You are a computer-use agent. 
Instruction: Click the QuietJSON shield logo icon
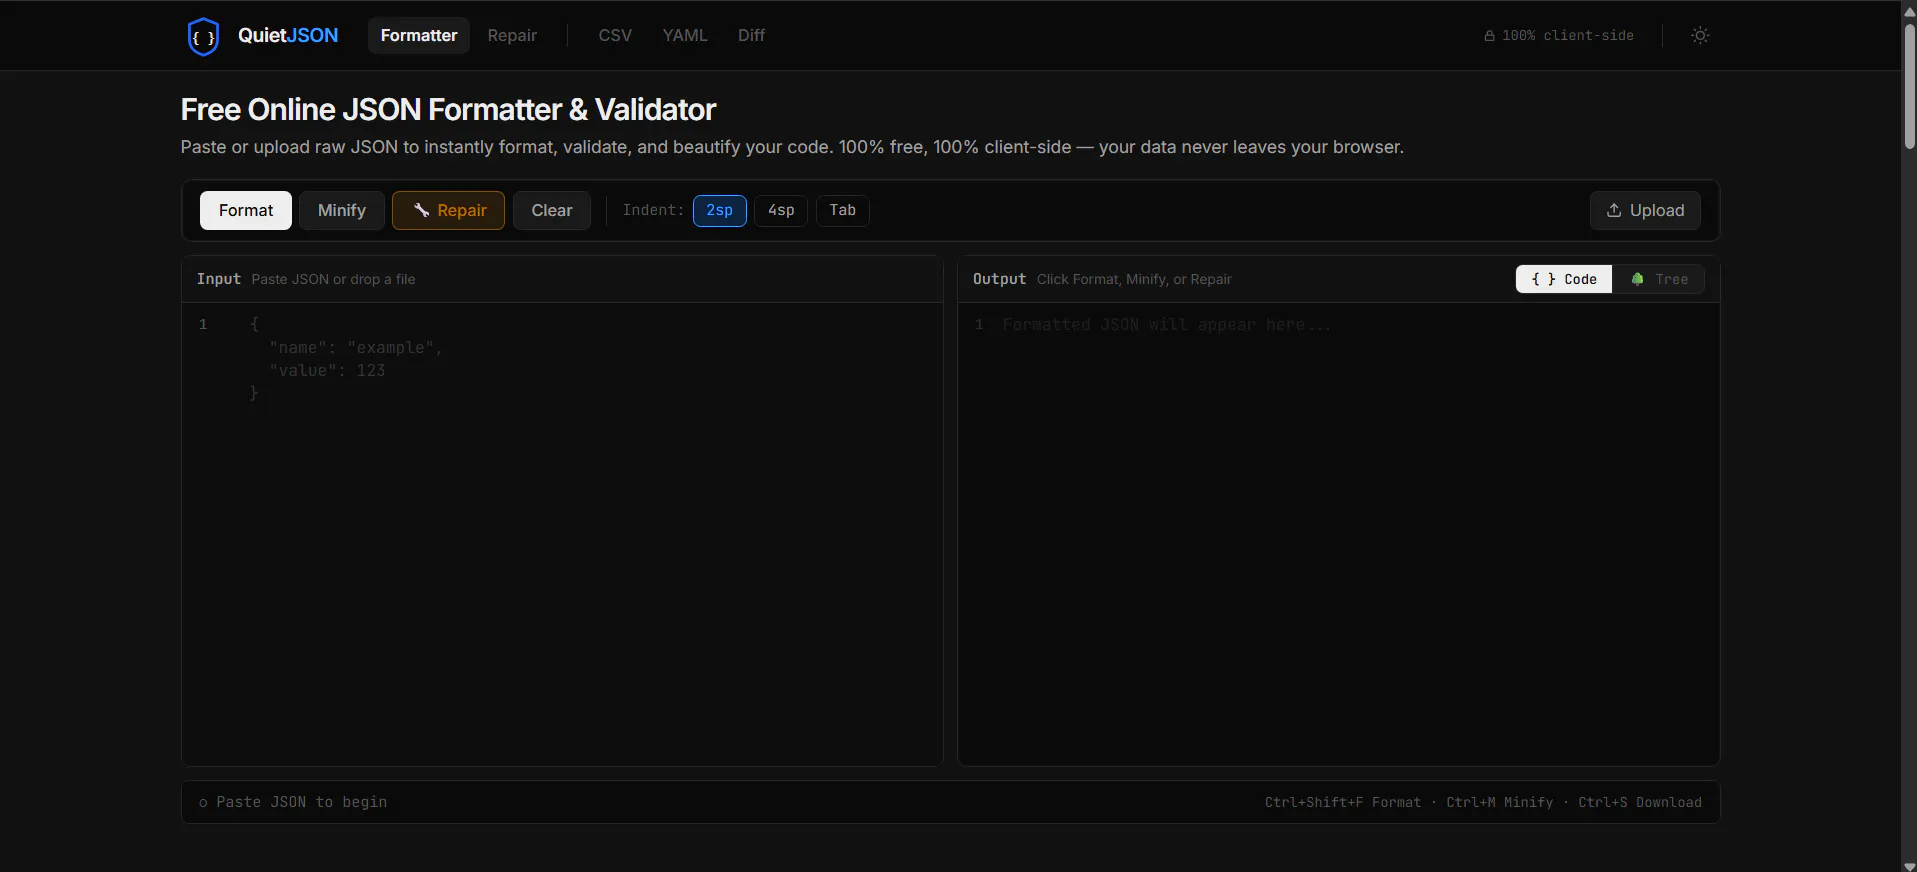click(x=203, y=37)
